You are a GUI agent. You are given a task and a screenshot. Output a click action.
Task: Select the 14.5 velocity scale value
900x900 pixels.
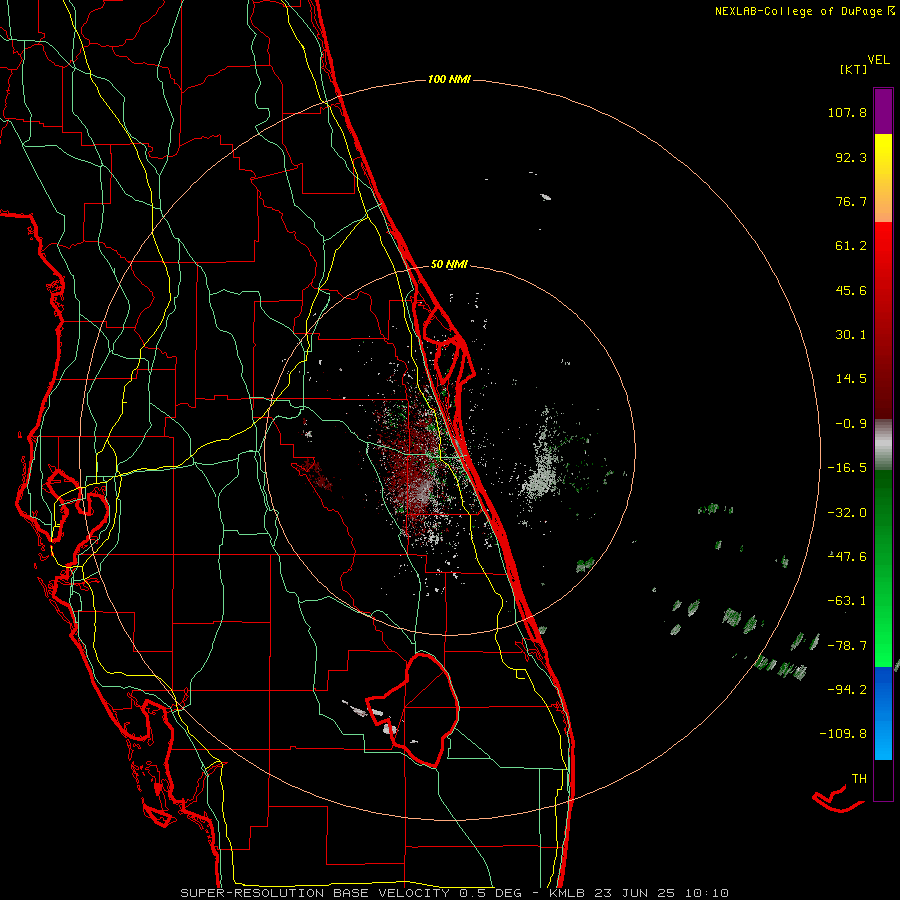click(x=851, y=379)
